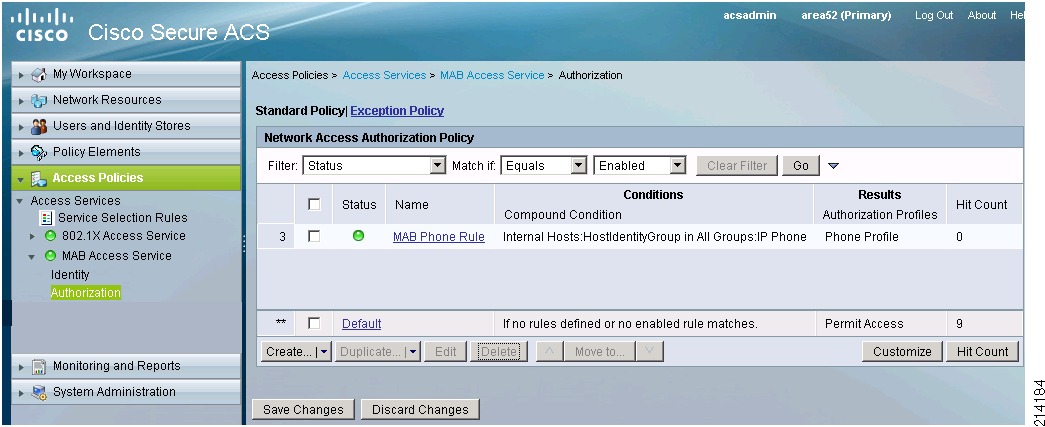Expand the 802.1X Access Service tree node
1045x427 pixels.
pos(33,236)
